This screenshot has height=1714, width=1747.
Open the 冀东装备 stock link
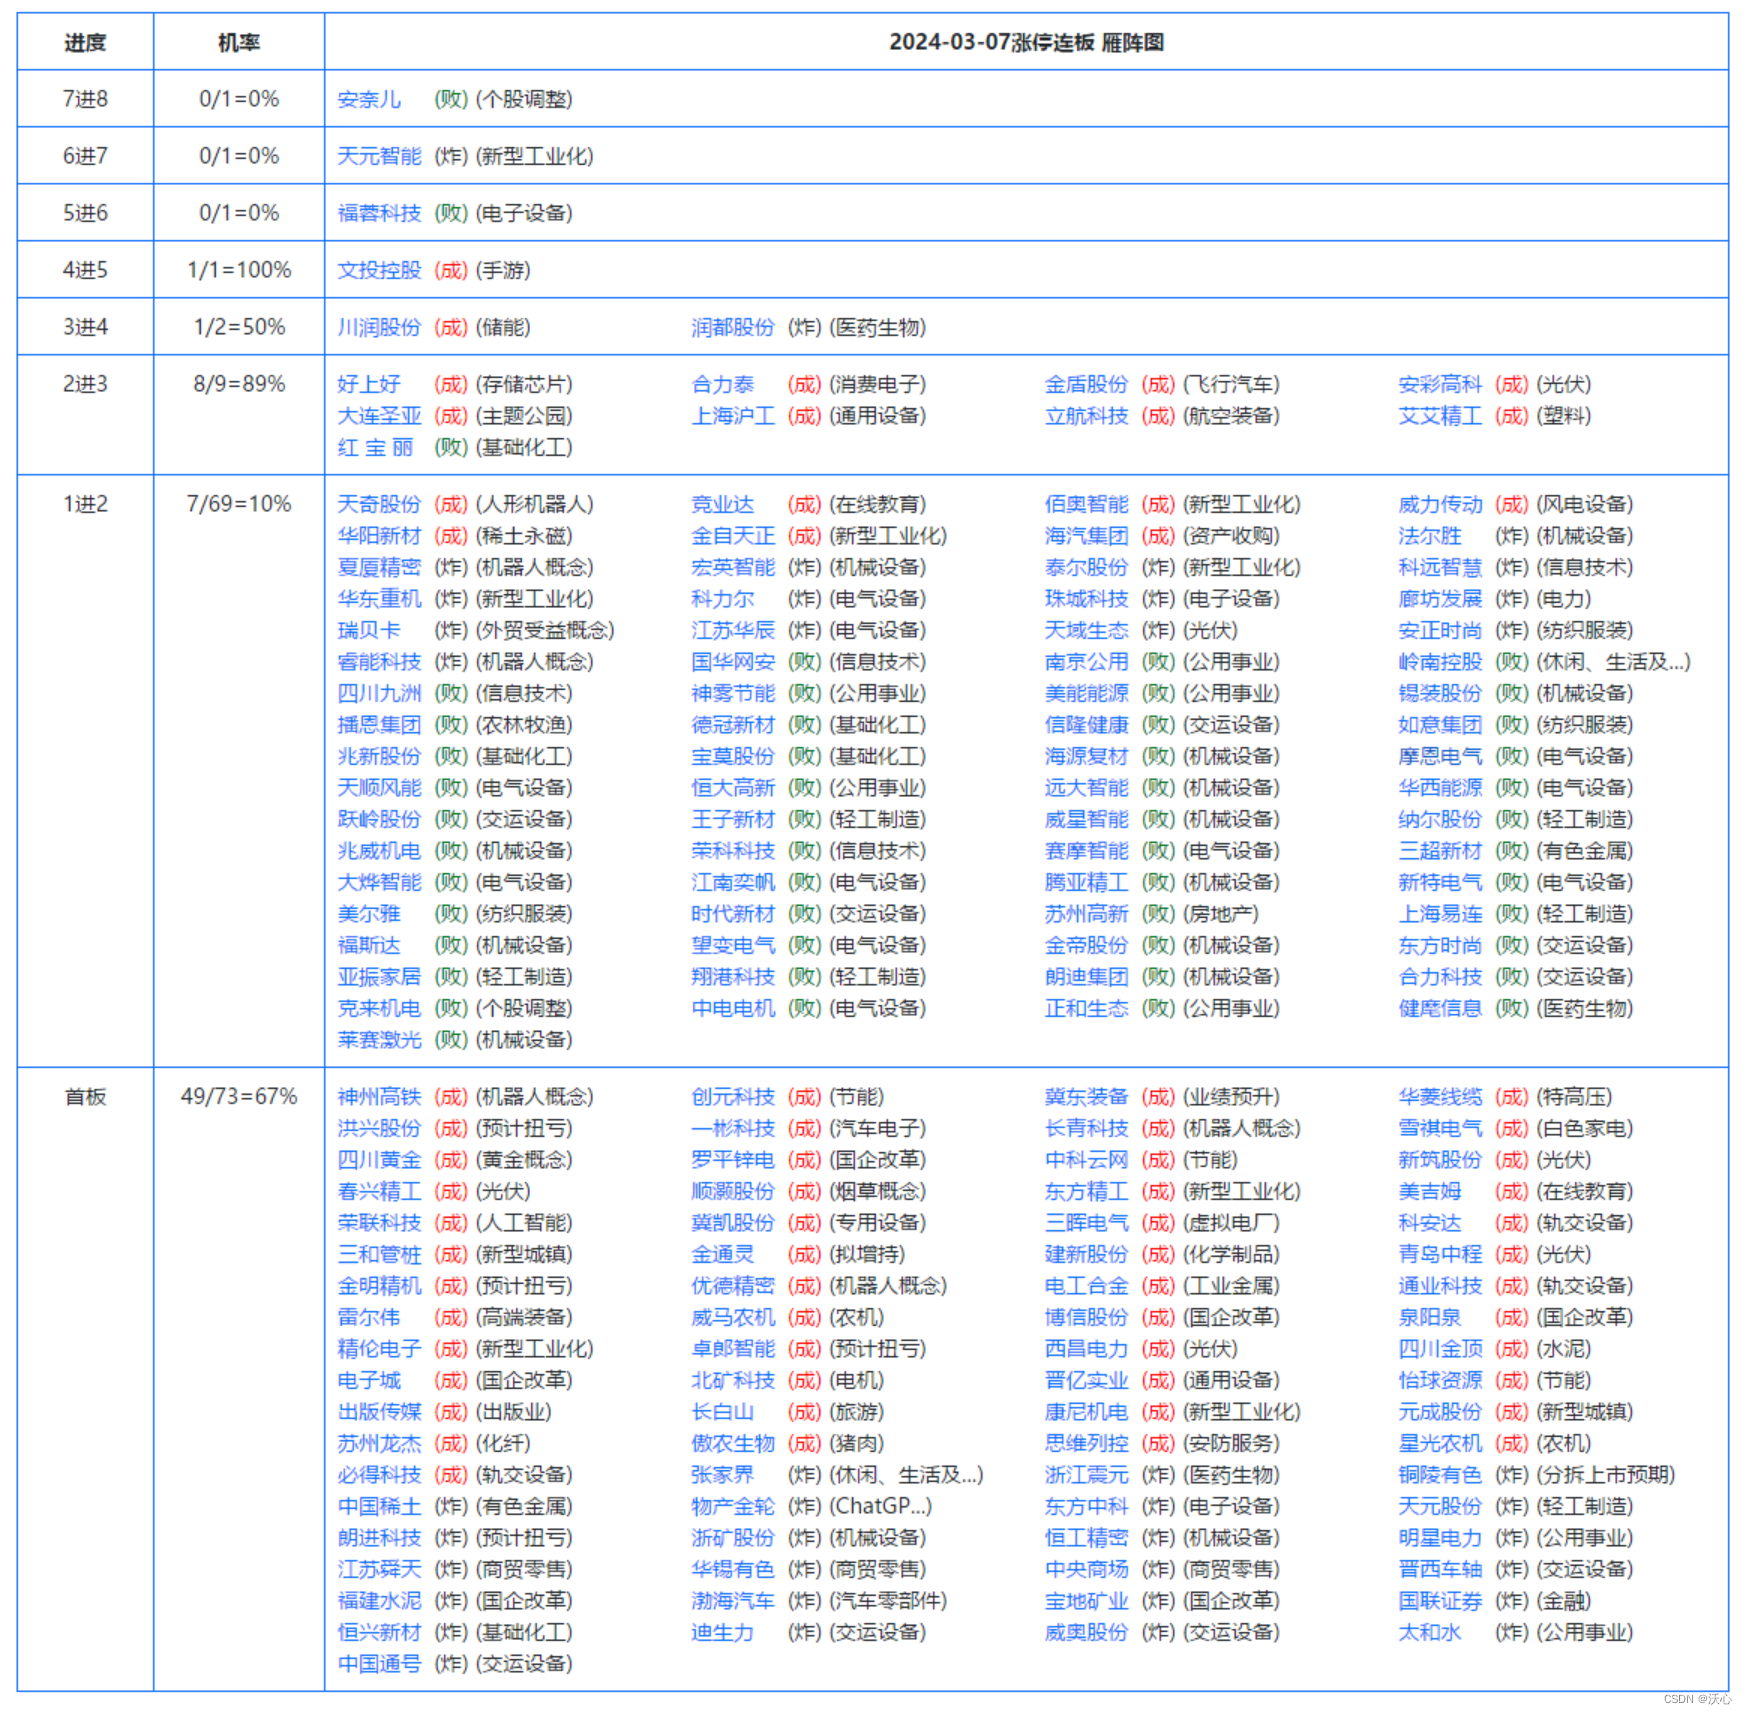1086,1097
